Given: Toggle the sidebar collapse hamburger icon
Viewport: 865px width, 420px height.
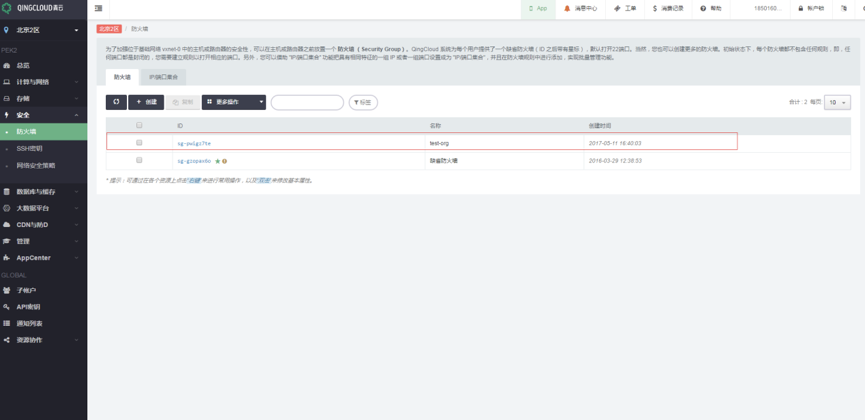Looking at the screenshot, I should click(98, 8).
